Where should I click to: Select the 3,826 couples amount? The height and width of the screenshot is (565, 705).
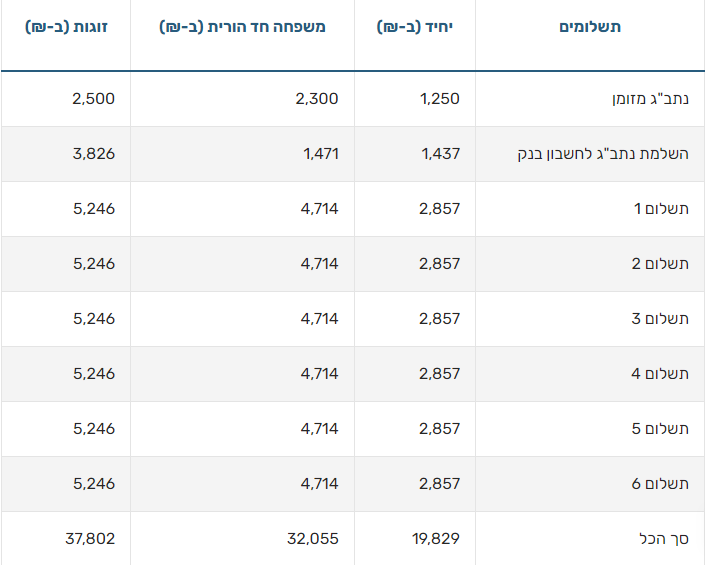click(x=94, y=154)
